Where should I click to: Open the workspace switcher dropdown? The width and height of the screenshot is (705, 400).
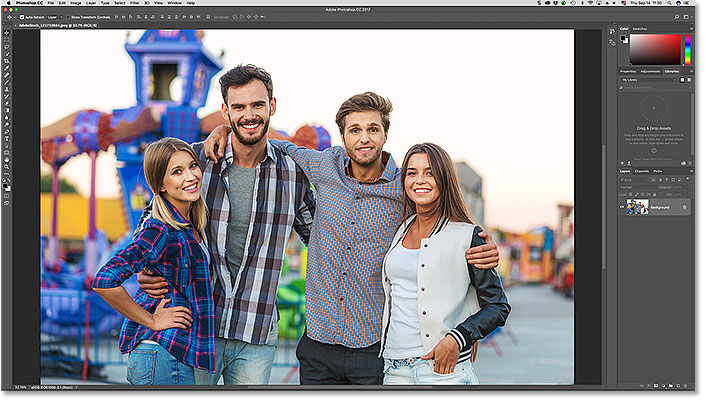point(687,17)
